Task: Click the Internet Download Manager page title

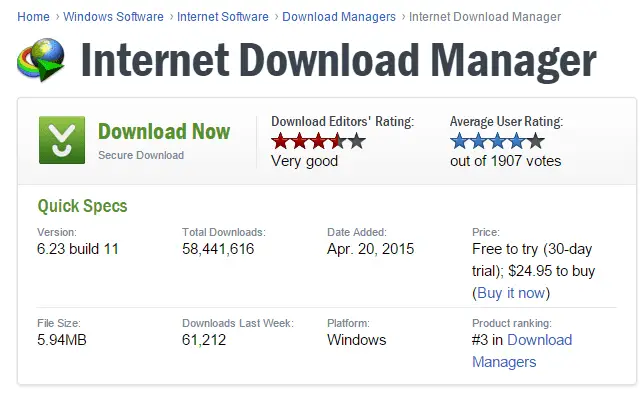Action: coord(338,60)
